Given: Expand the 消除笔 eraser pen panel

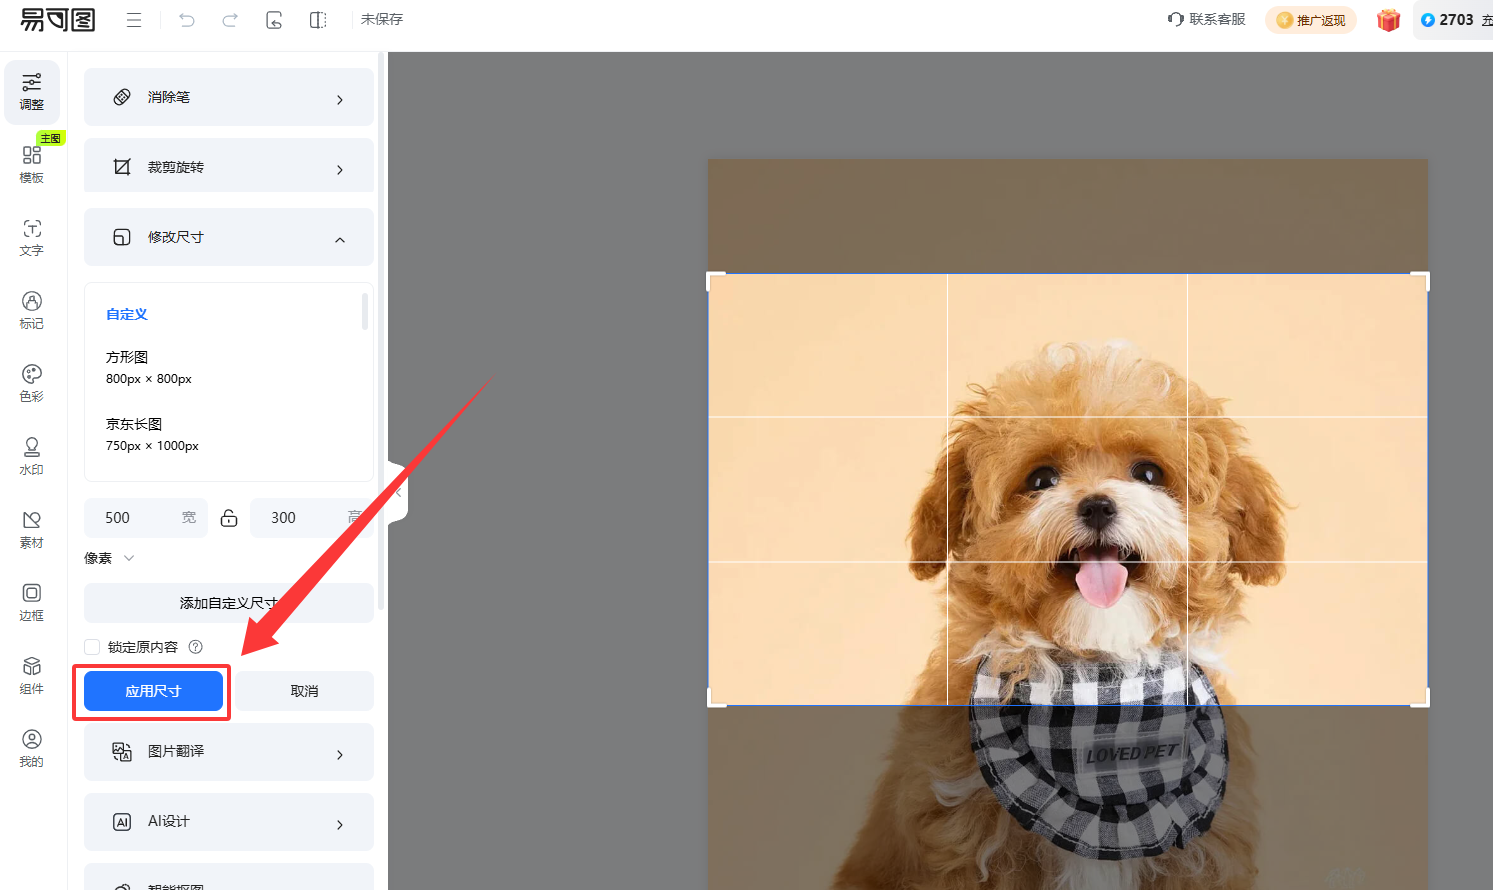Looking at the screenshot, I should (x=229, y=97).
